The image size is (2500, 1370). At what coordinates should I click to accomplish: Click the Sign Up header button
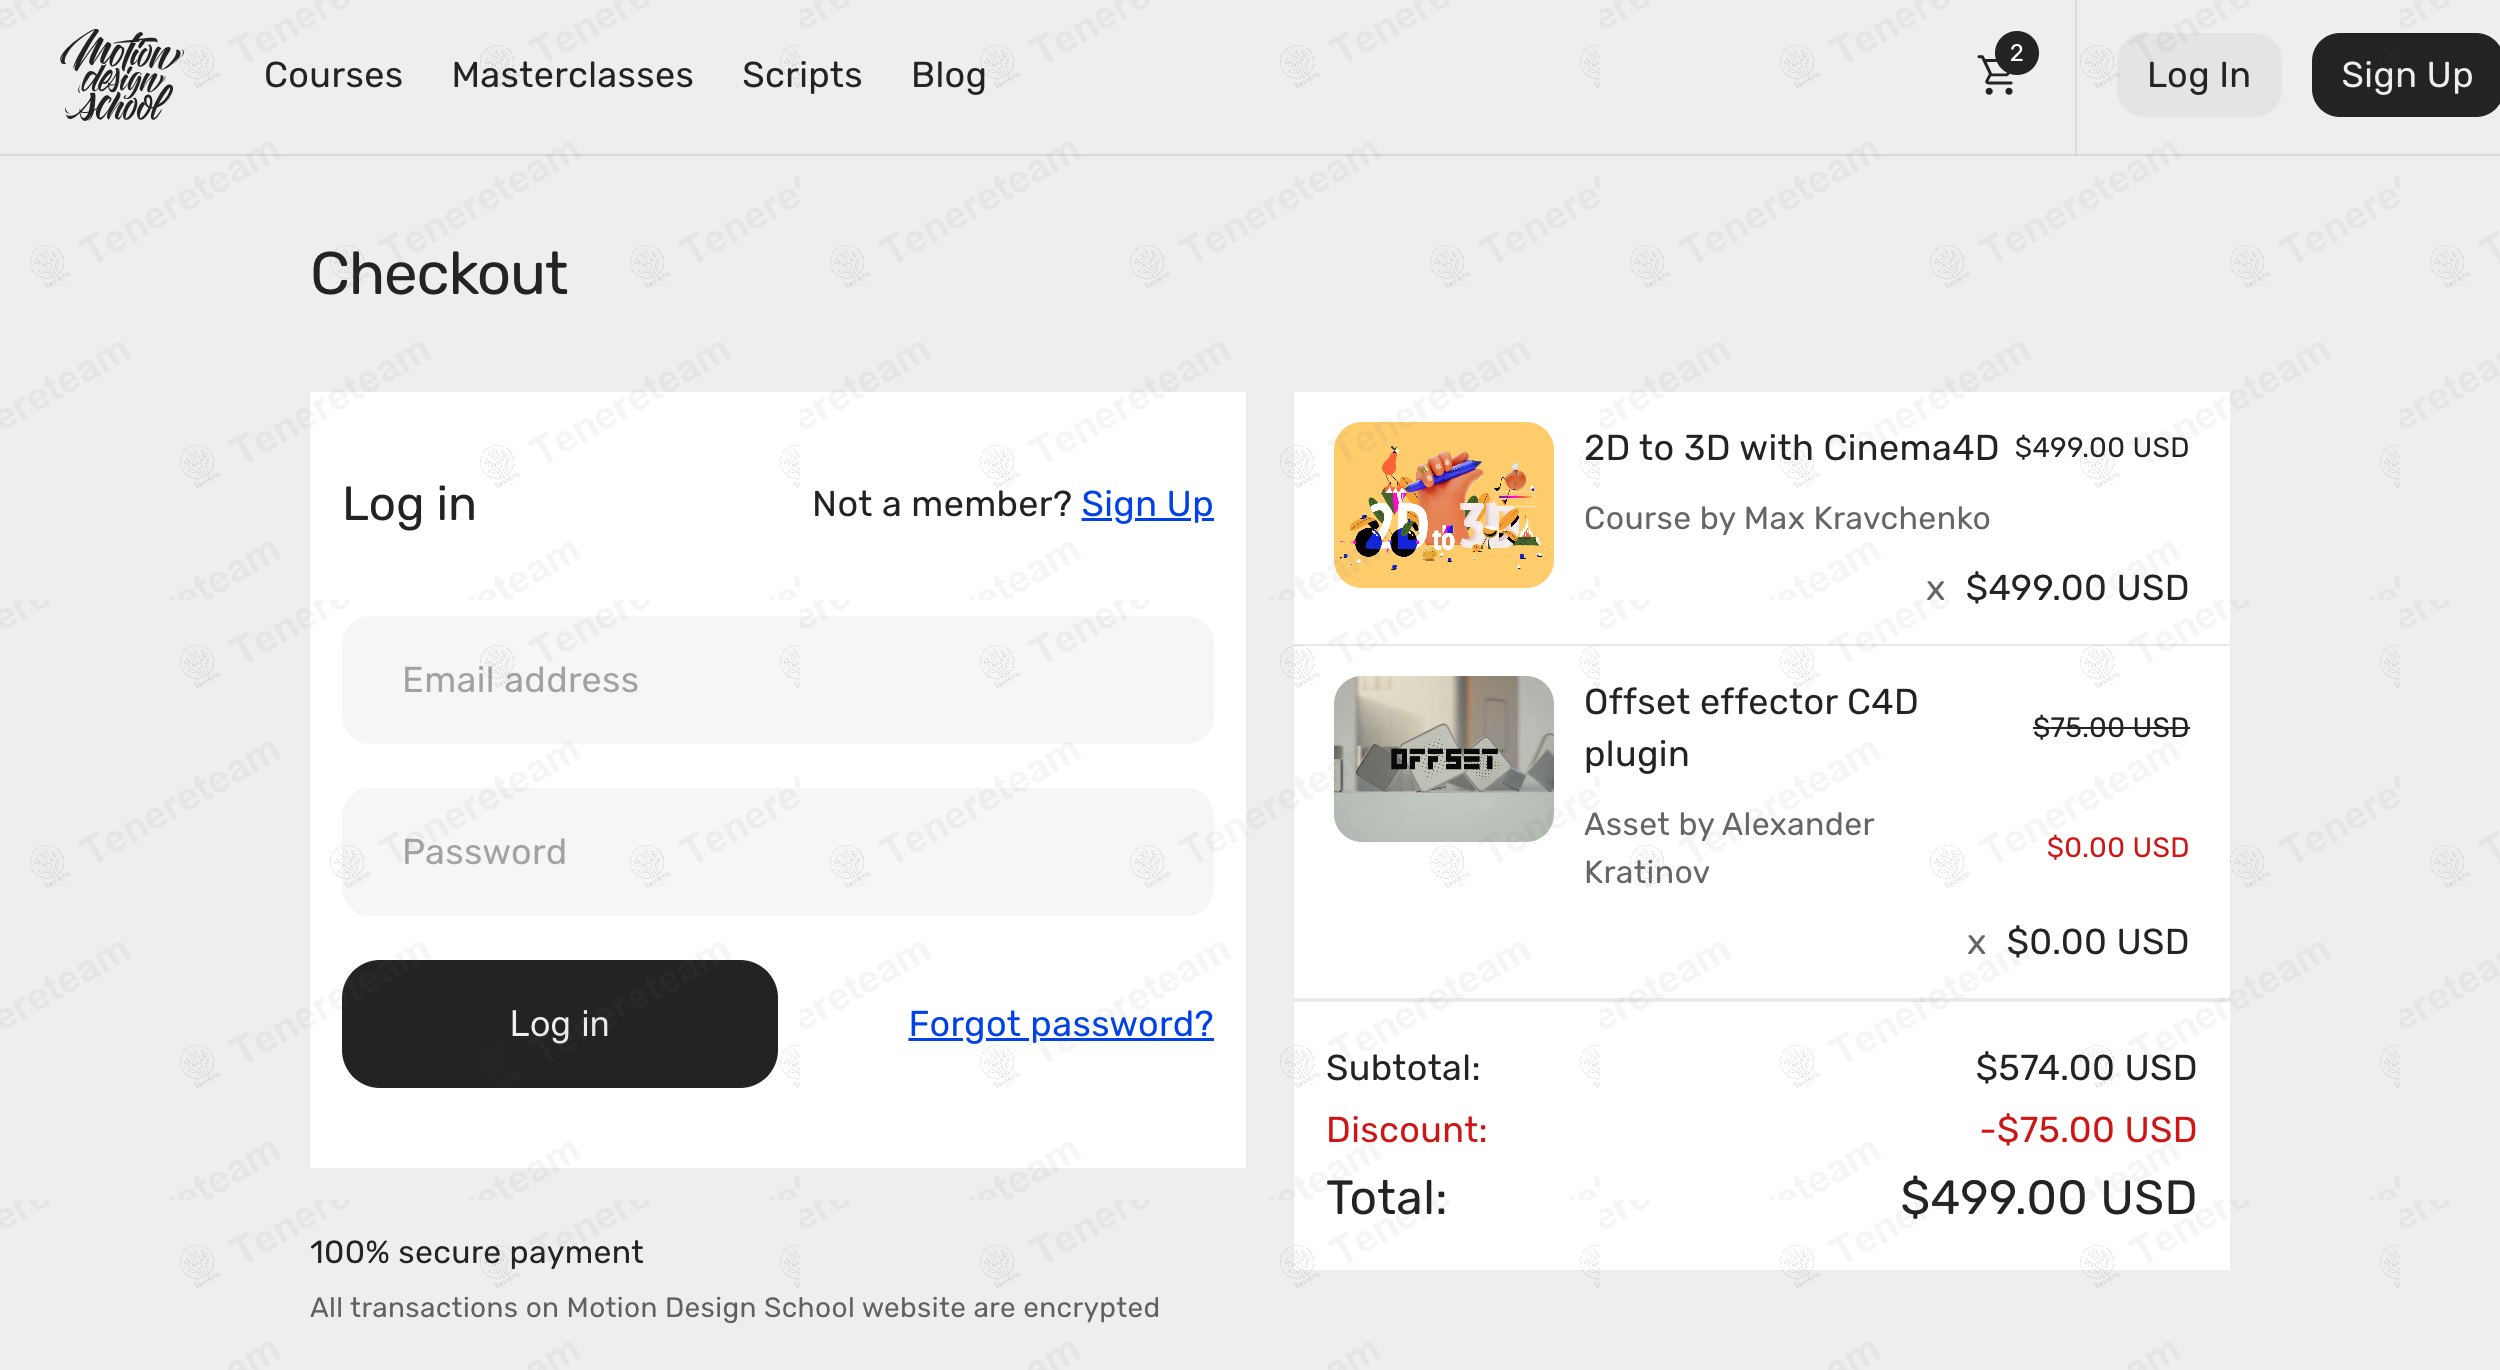coord(2404,74)
